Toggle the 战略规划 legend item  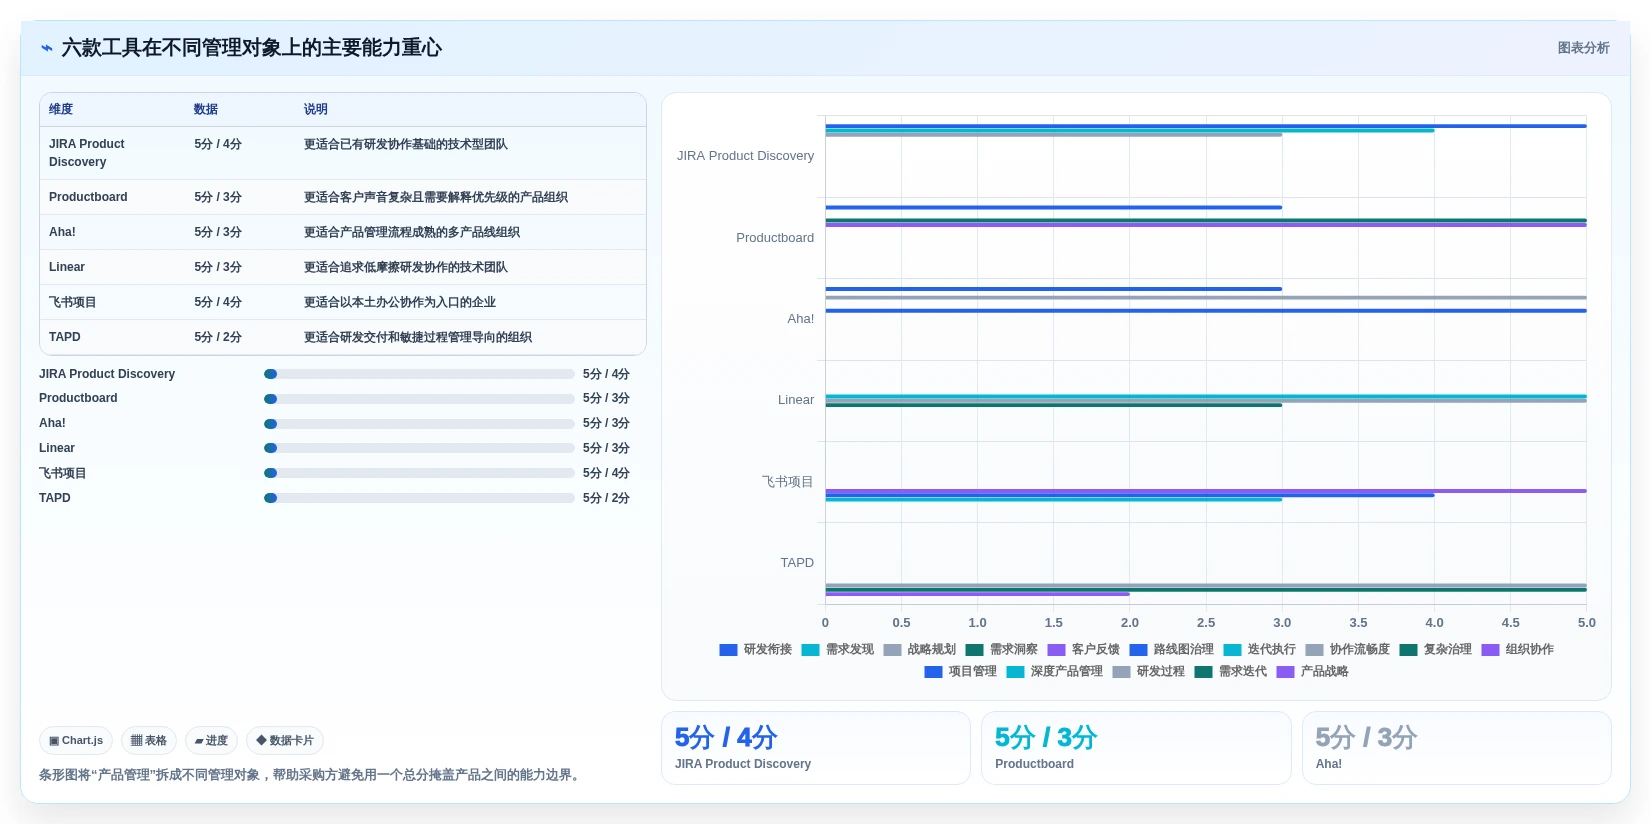pyautogui.click(x=920, y=650)
